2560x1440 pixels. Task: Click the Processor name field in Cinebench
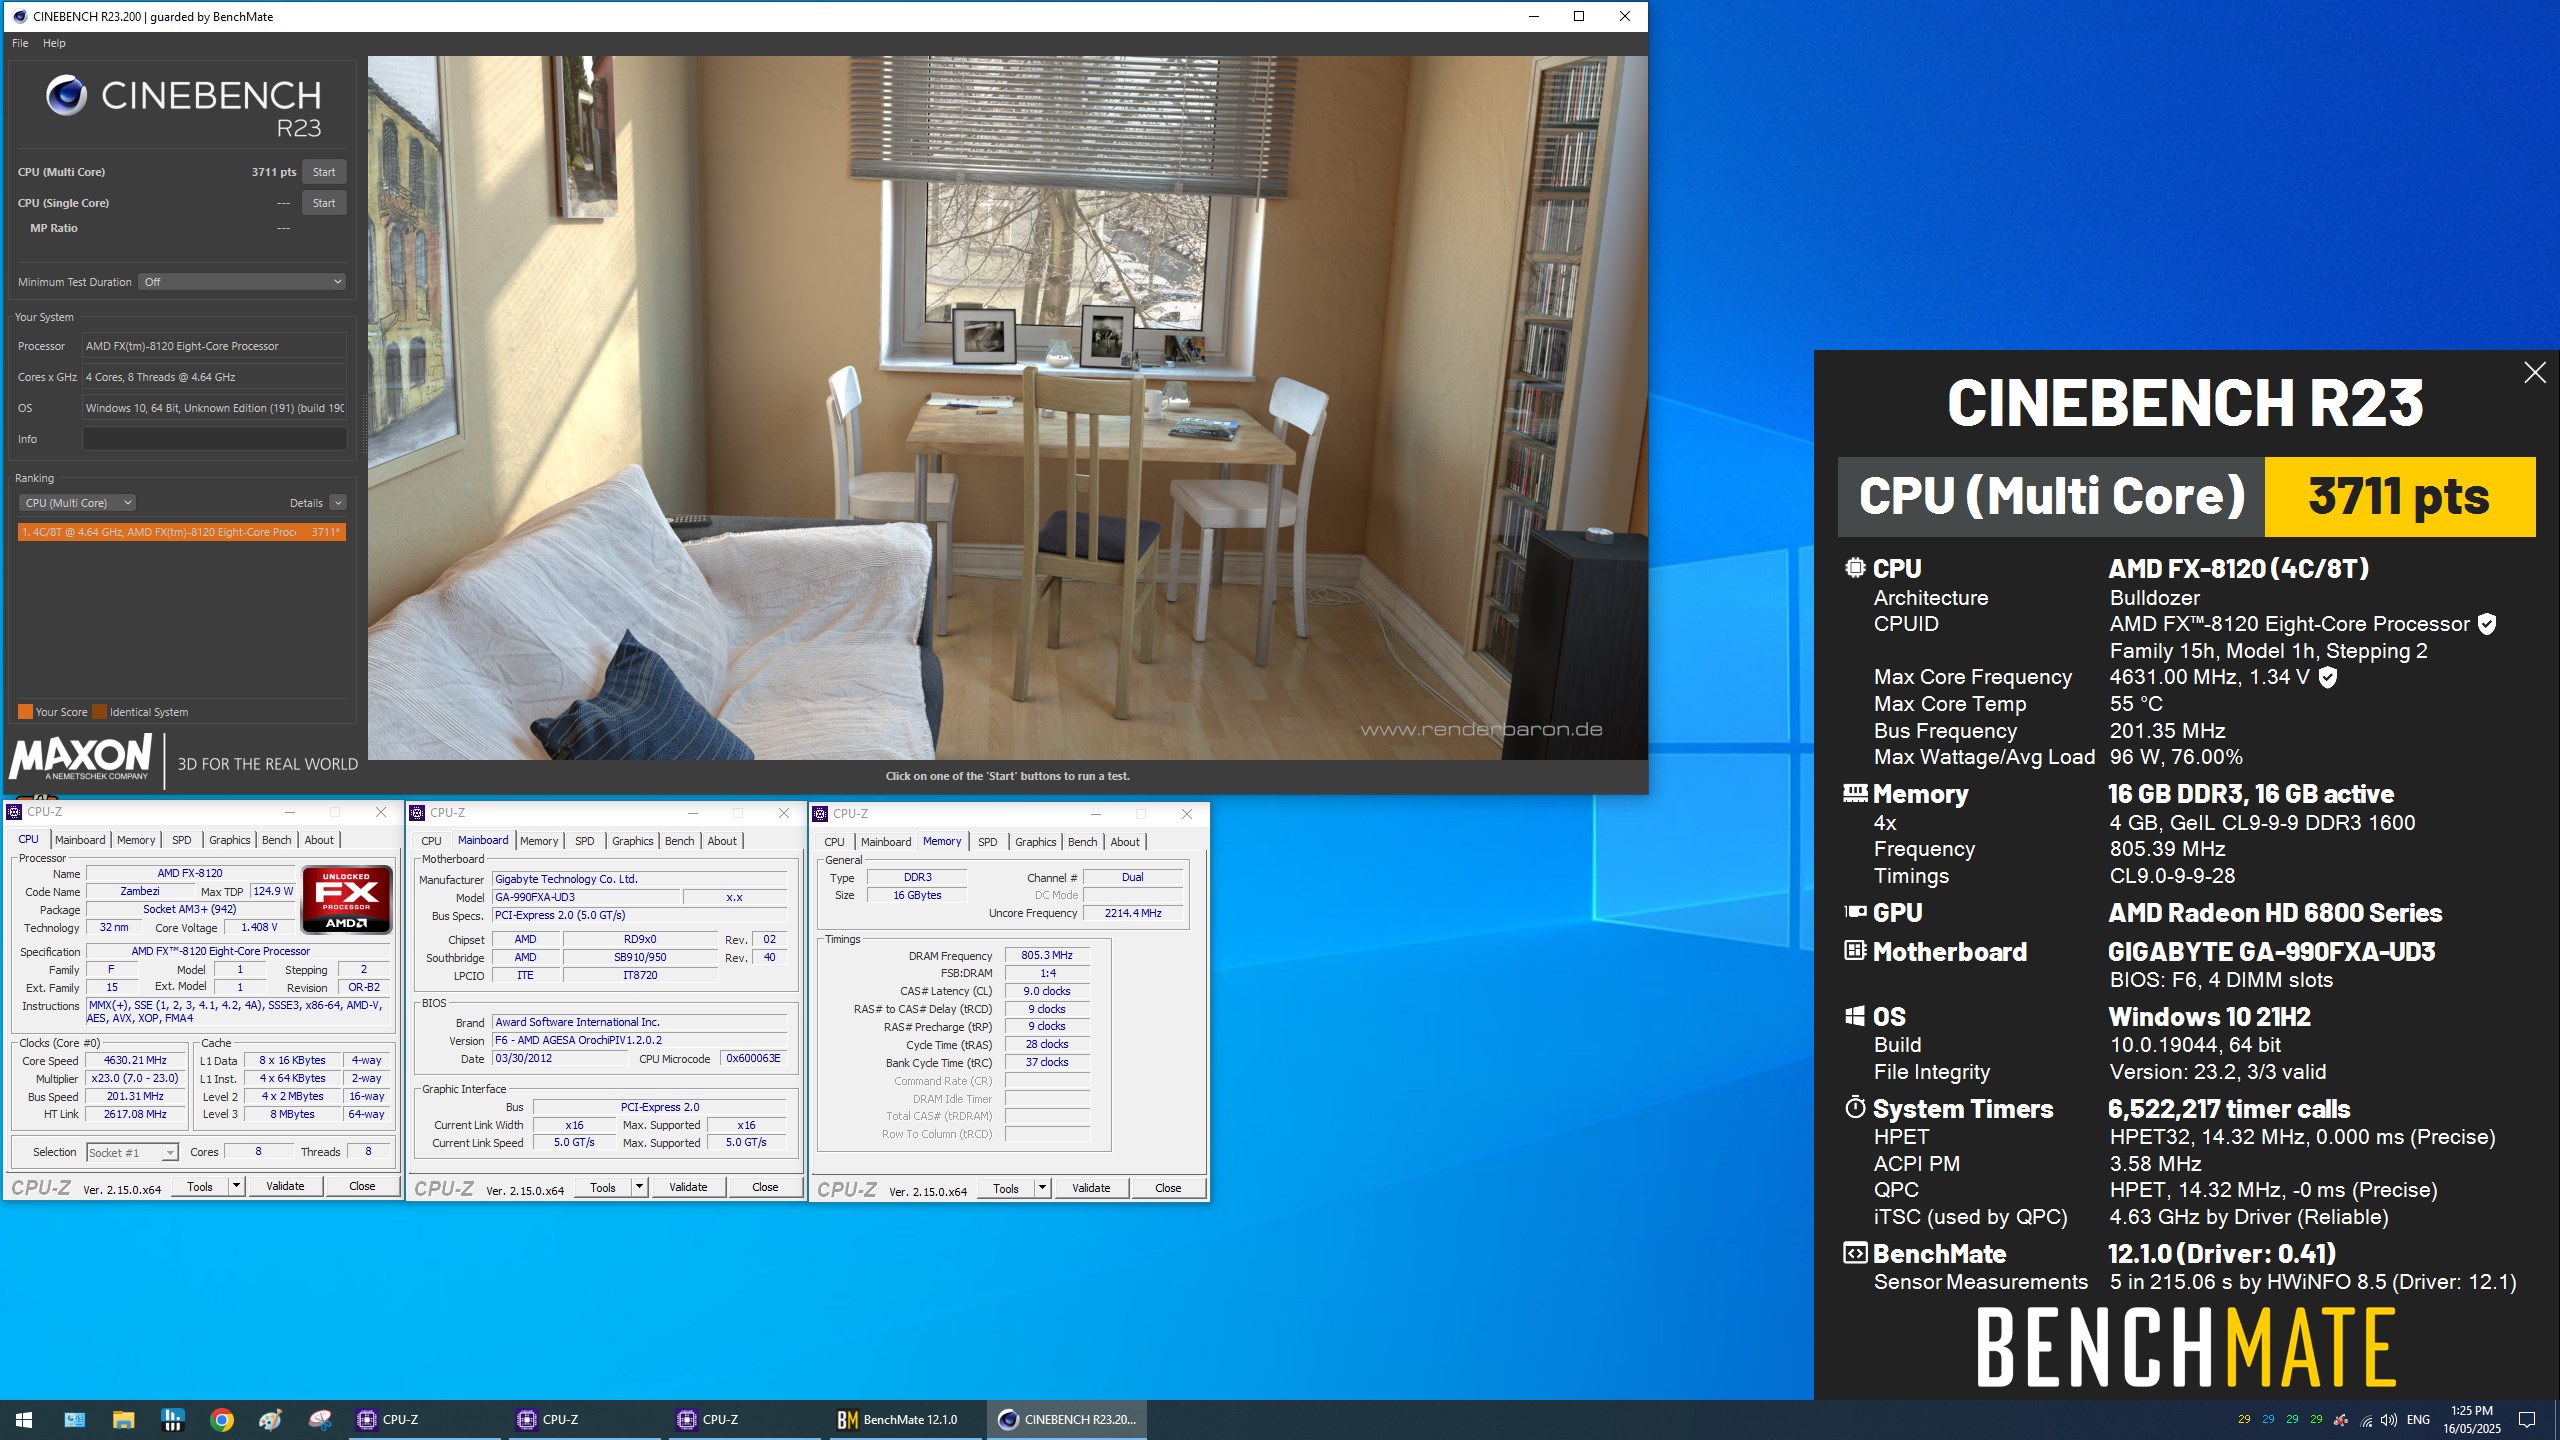(x=214, y=346)
